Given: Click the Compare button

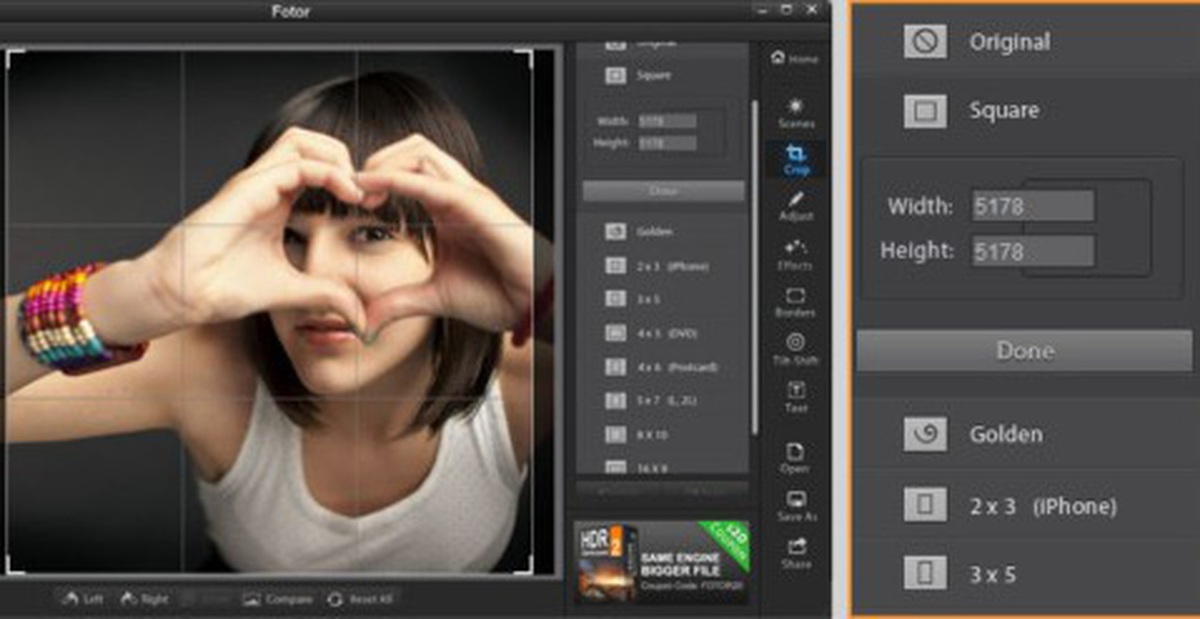Looking at the screenshot, I should (x=278, y=599).
